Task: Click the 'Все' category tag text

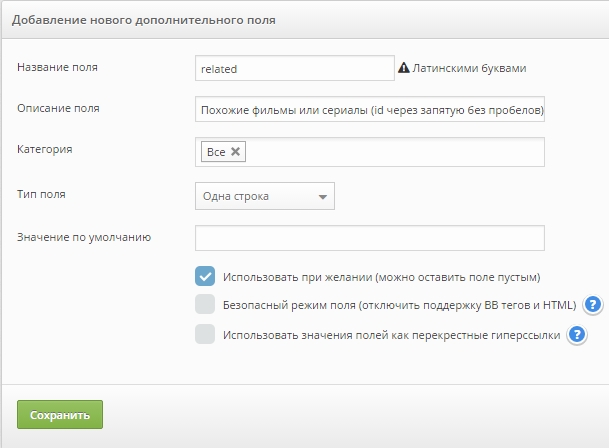Action: [x=216, y=152]
